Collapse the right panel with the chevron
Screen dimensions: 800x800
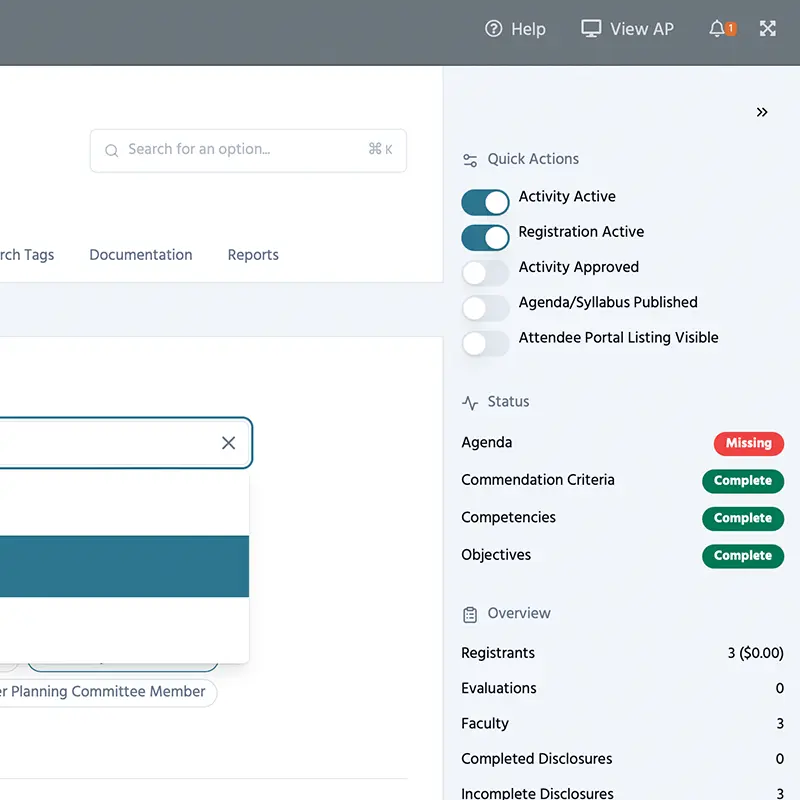pyautogui.click(x=762, y=112)
